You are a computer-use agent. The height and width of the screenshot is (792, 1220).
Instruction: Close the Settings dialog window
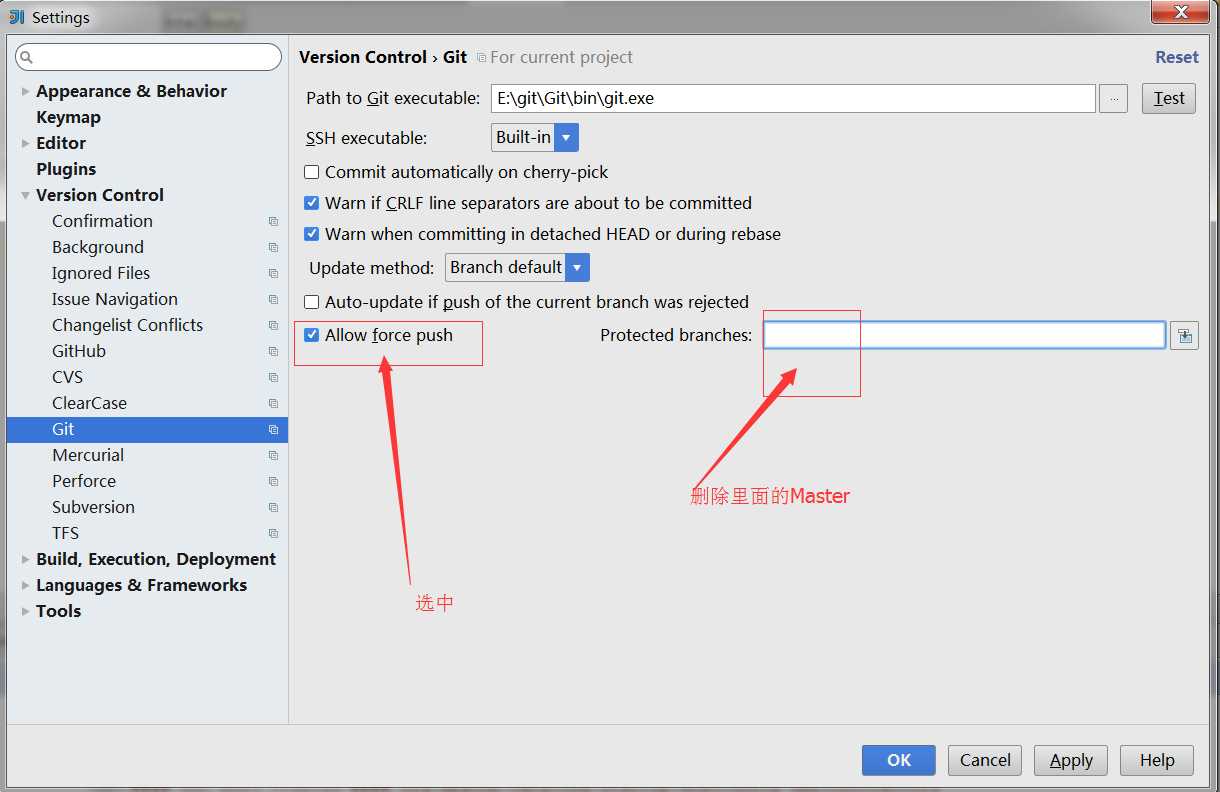[x=1180, y=12]
